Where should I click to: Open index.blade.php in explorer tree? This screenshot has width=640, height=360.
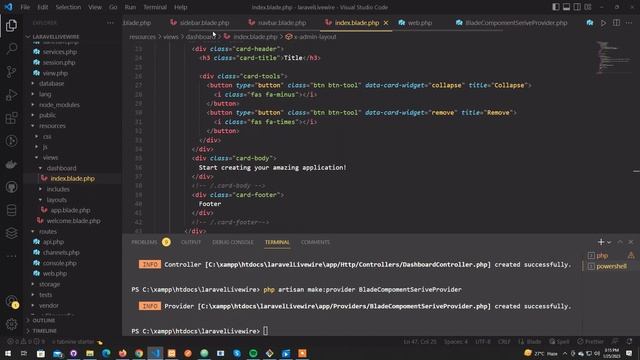pyautogui.click(x=72, y=178)
